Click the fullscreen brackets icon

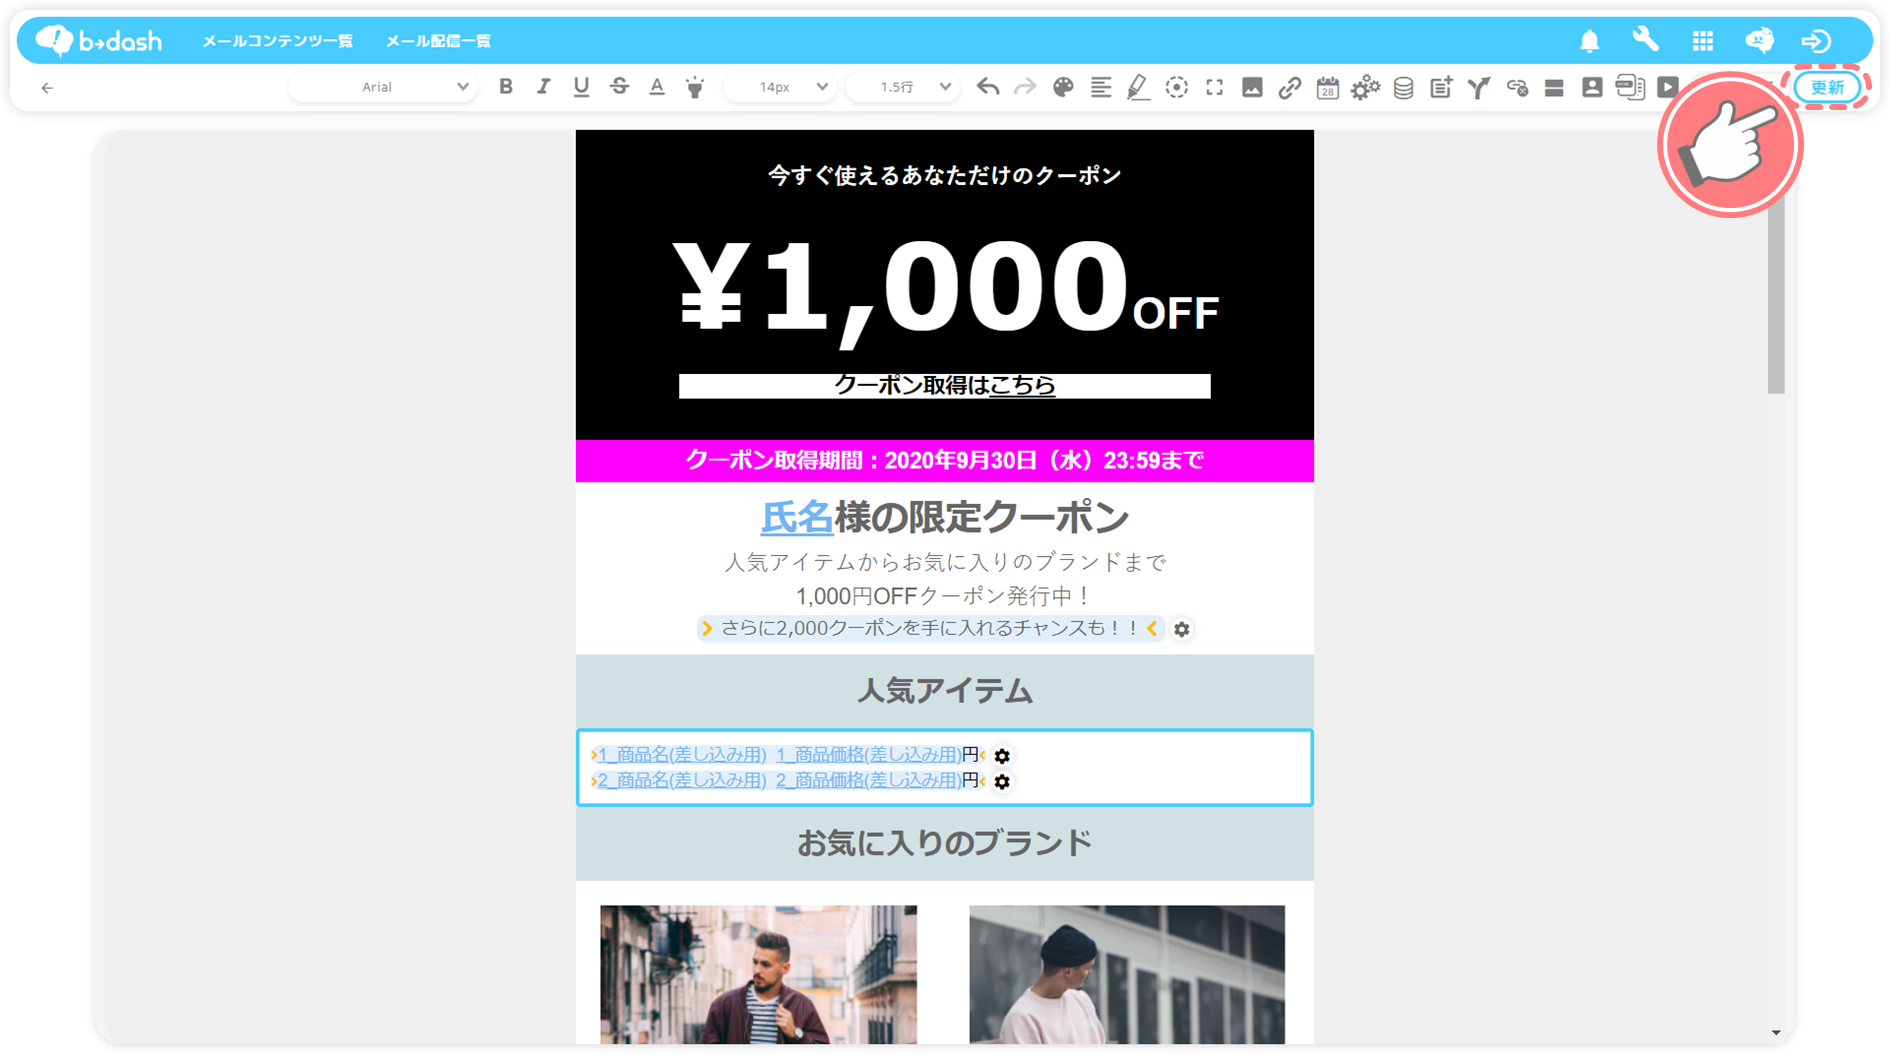tap(1214, 87)
